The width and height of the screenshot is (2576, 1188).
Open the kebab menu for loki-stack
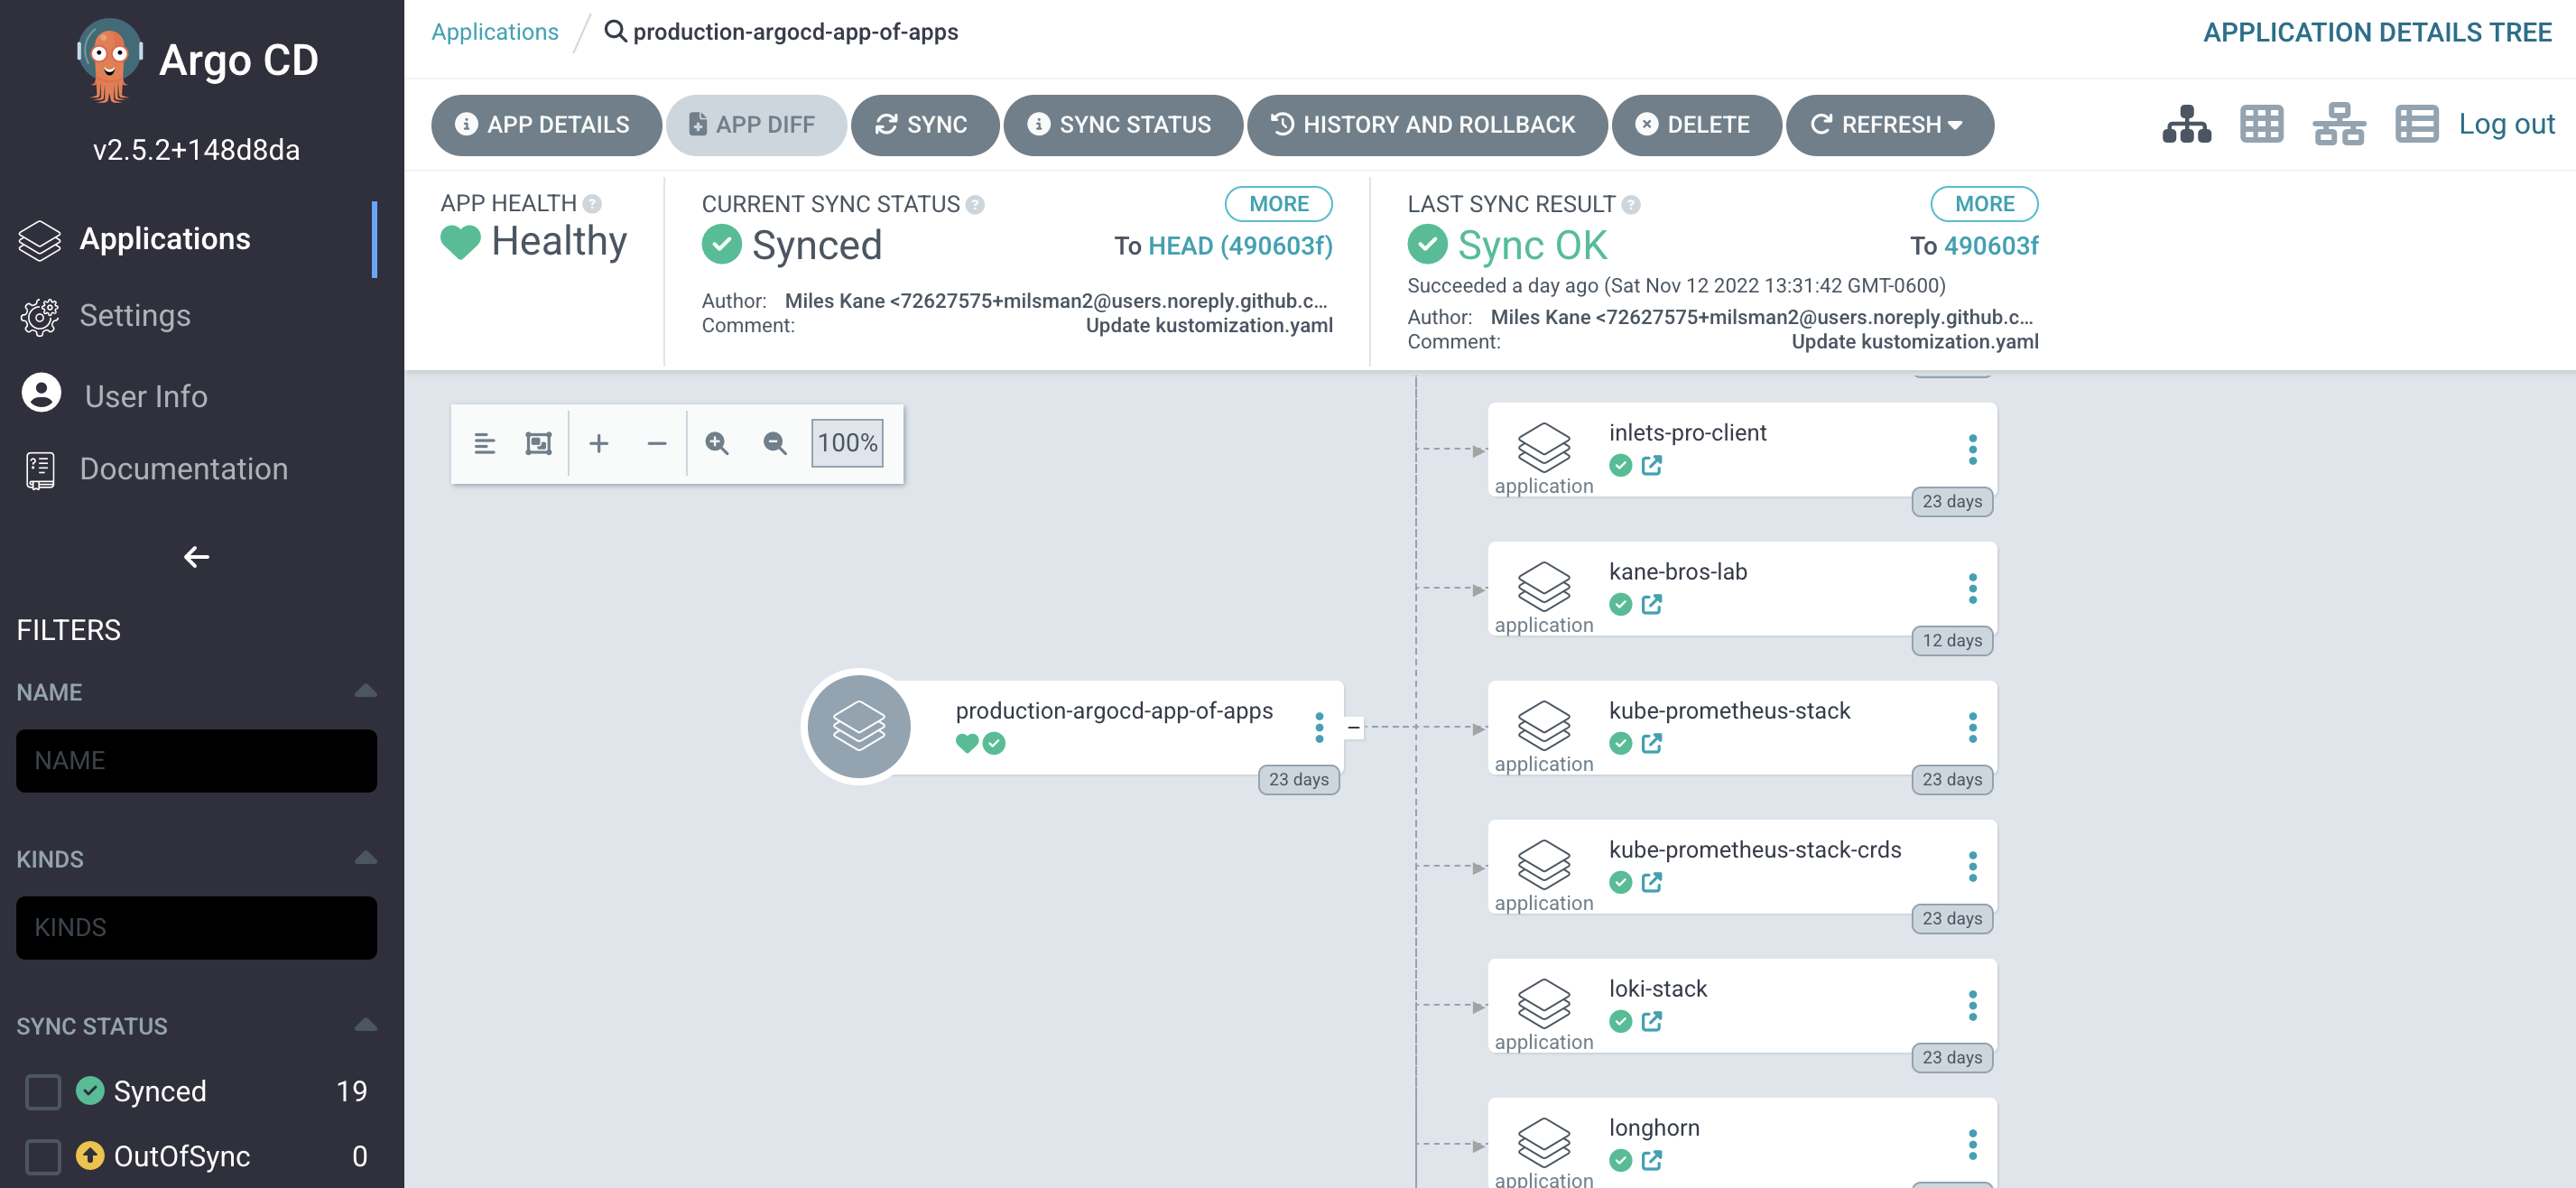[x=1972, y=1005]
